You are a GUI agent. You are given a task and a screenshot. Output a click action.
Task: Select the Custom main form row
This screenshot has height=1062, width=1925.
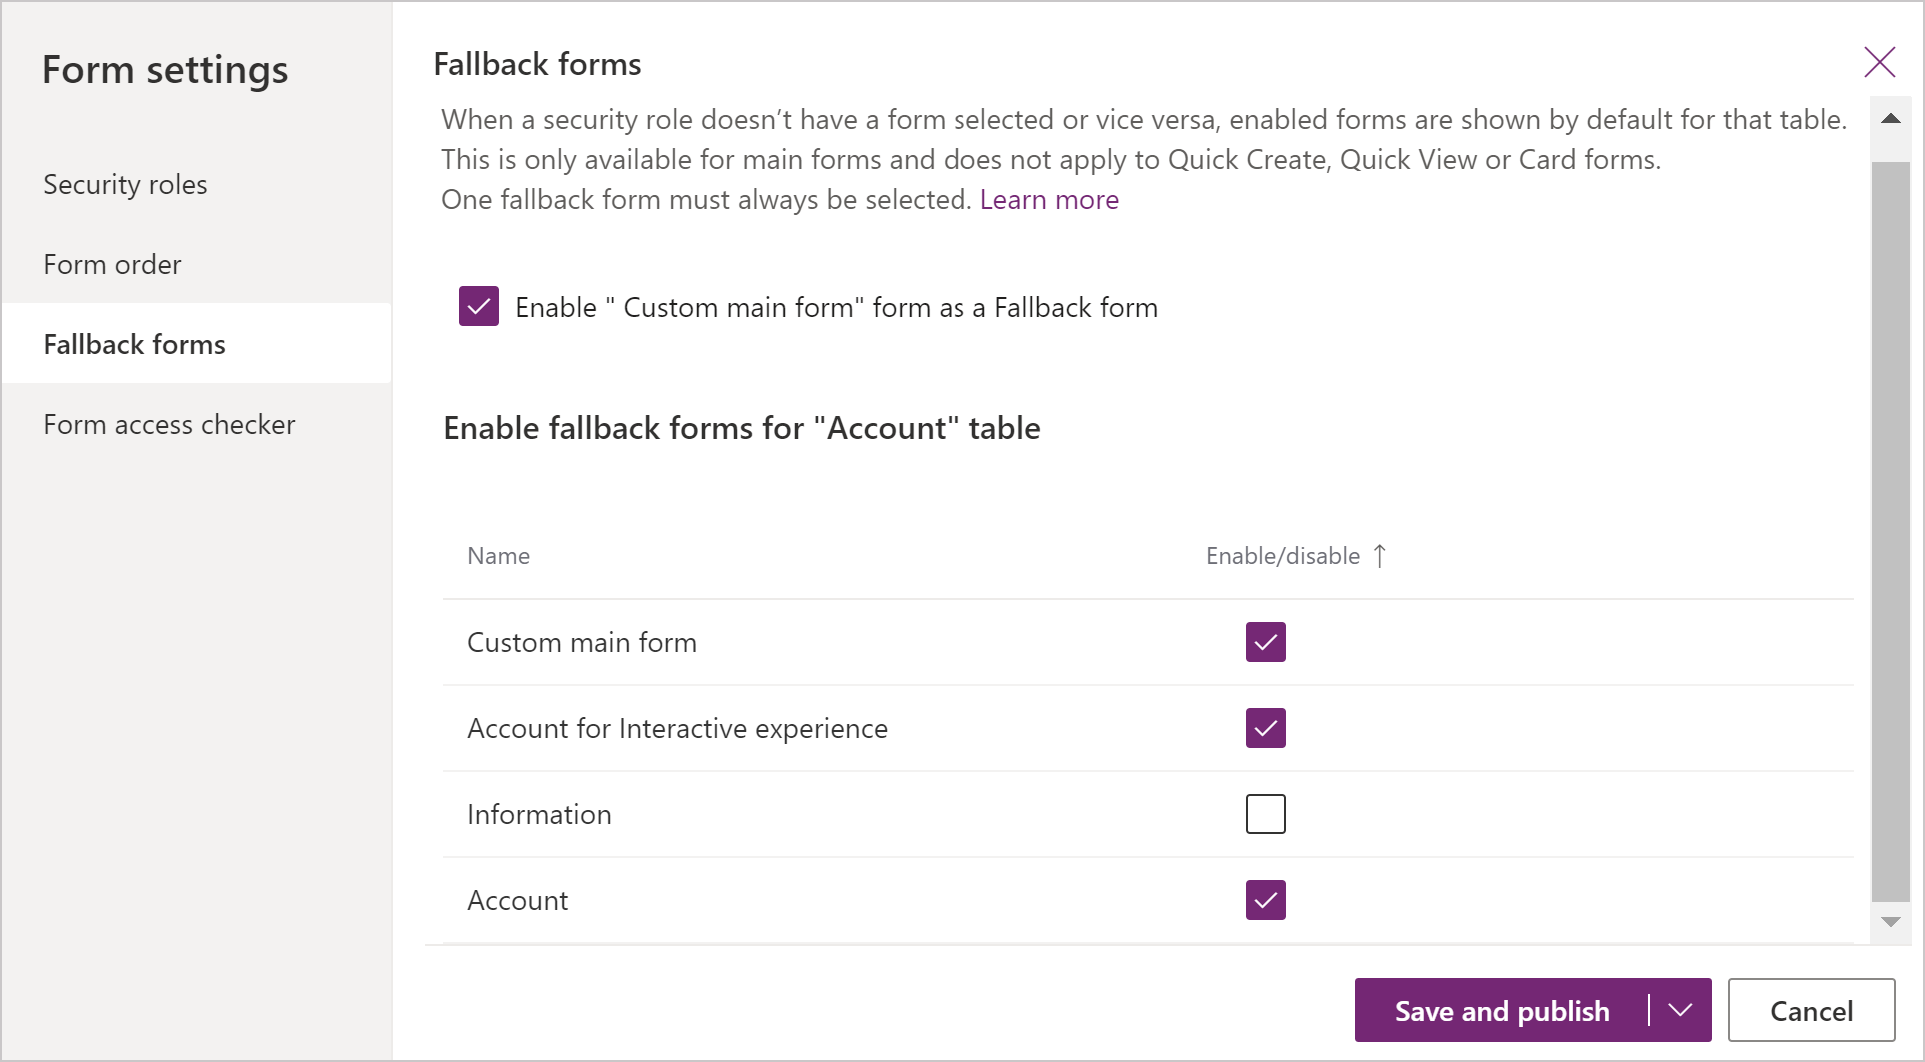[x=582, y=642]
